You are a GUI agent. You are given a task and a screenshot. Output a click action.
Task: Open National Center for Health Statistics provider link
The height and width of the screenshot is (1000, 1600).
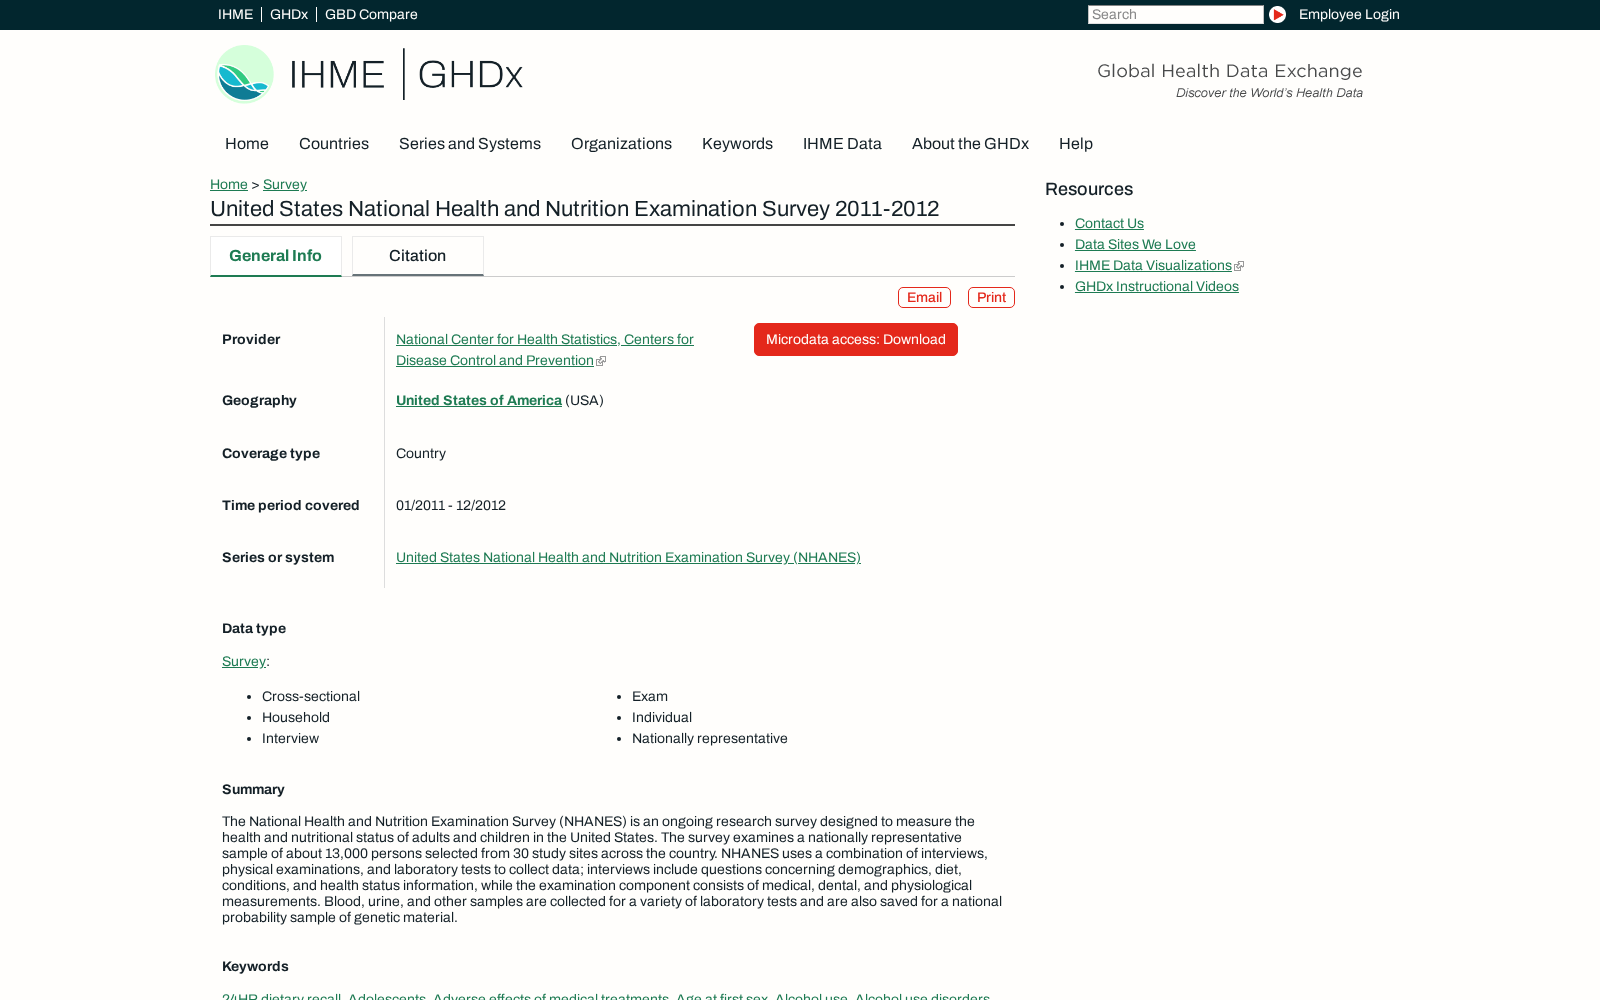tap(545, 350)
